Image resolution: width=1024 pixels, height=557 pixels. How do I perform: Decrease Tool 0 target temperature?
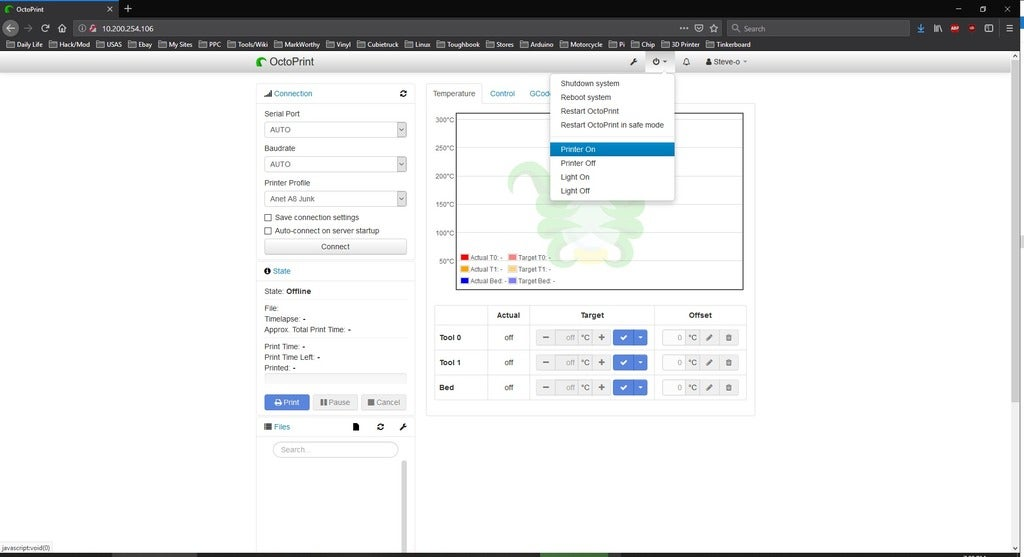tap(546, 338)
